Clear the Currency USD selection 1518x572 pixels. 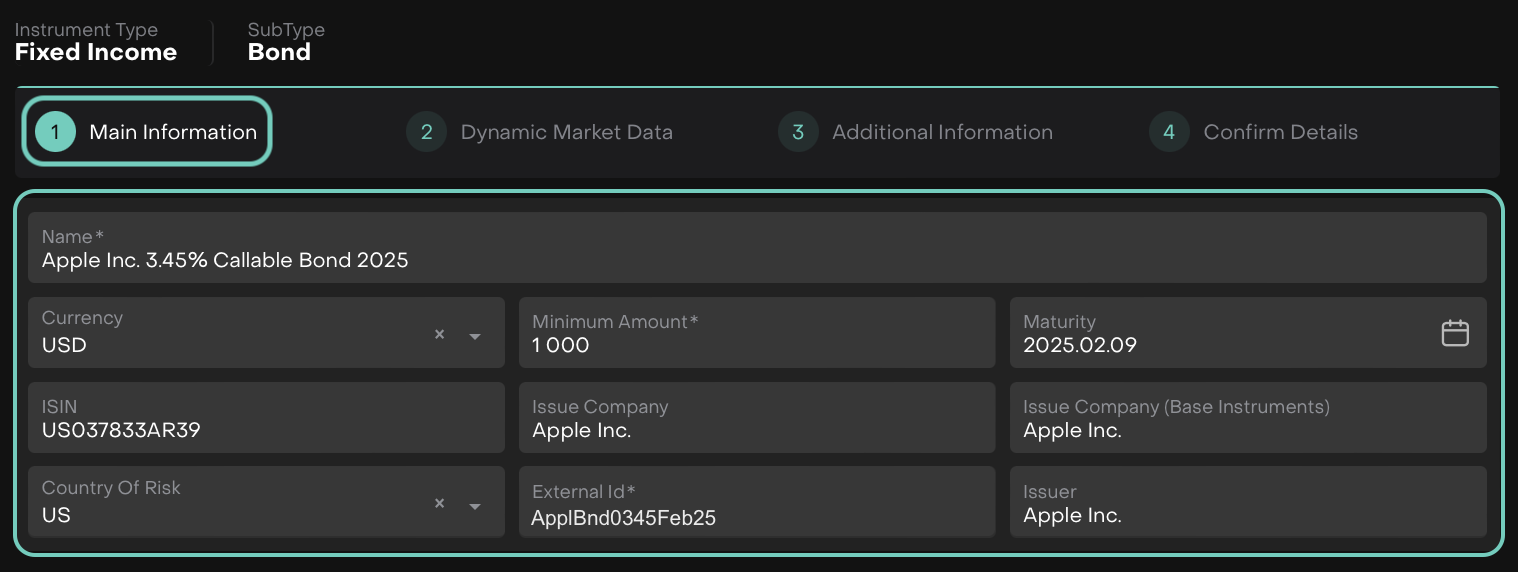pyautogui.click(x=439, y=335)
